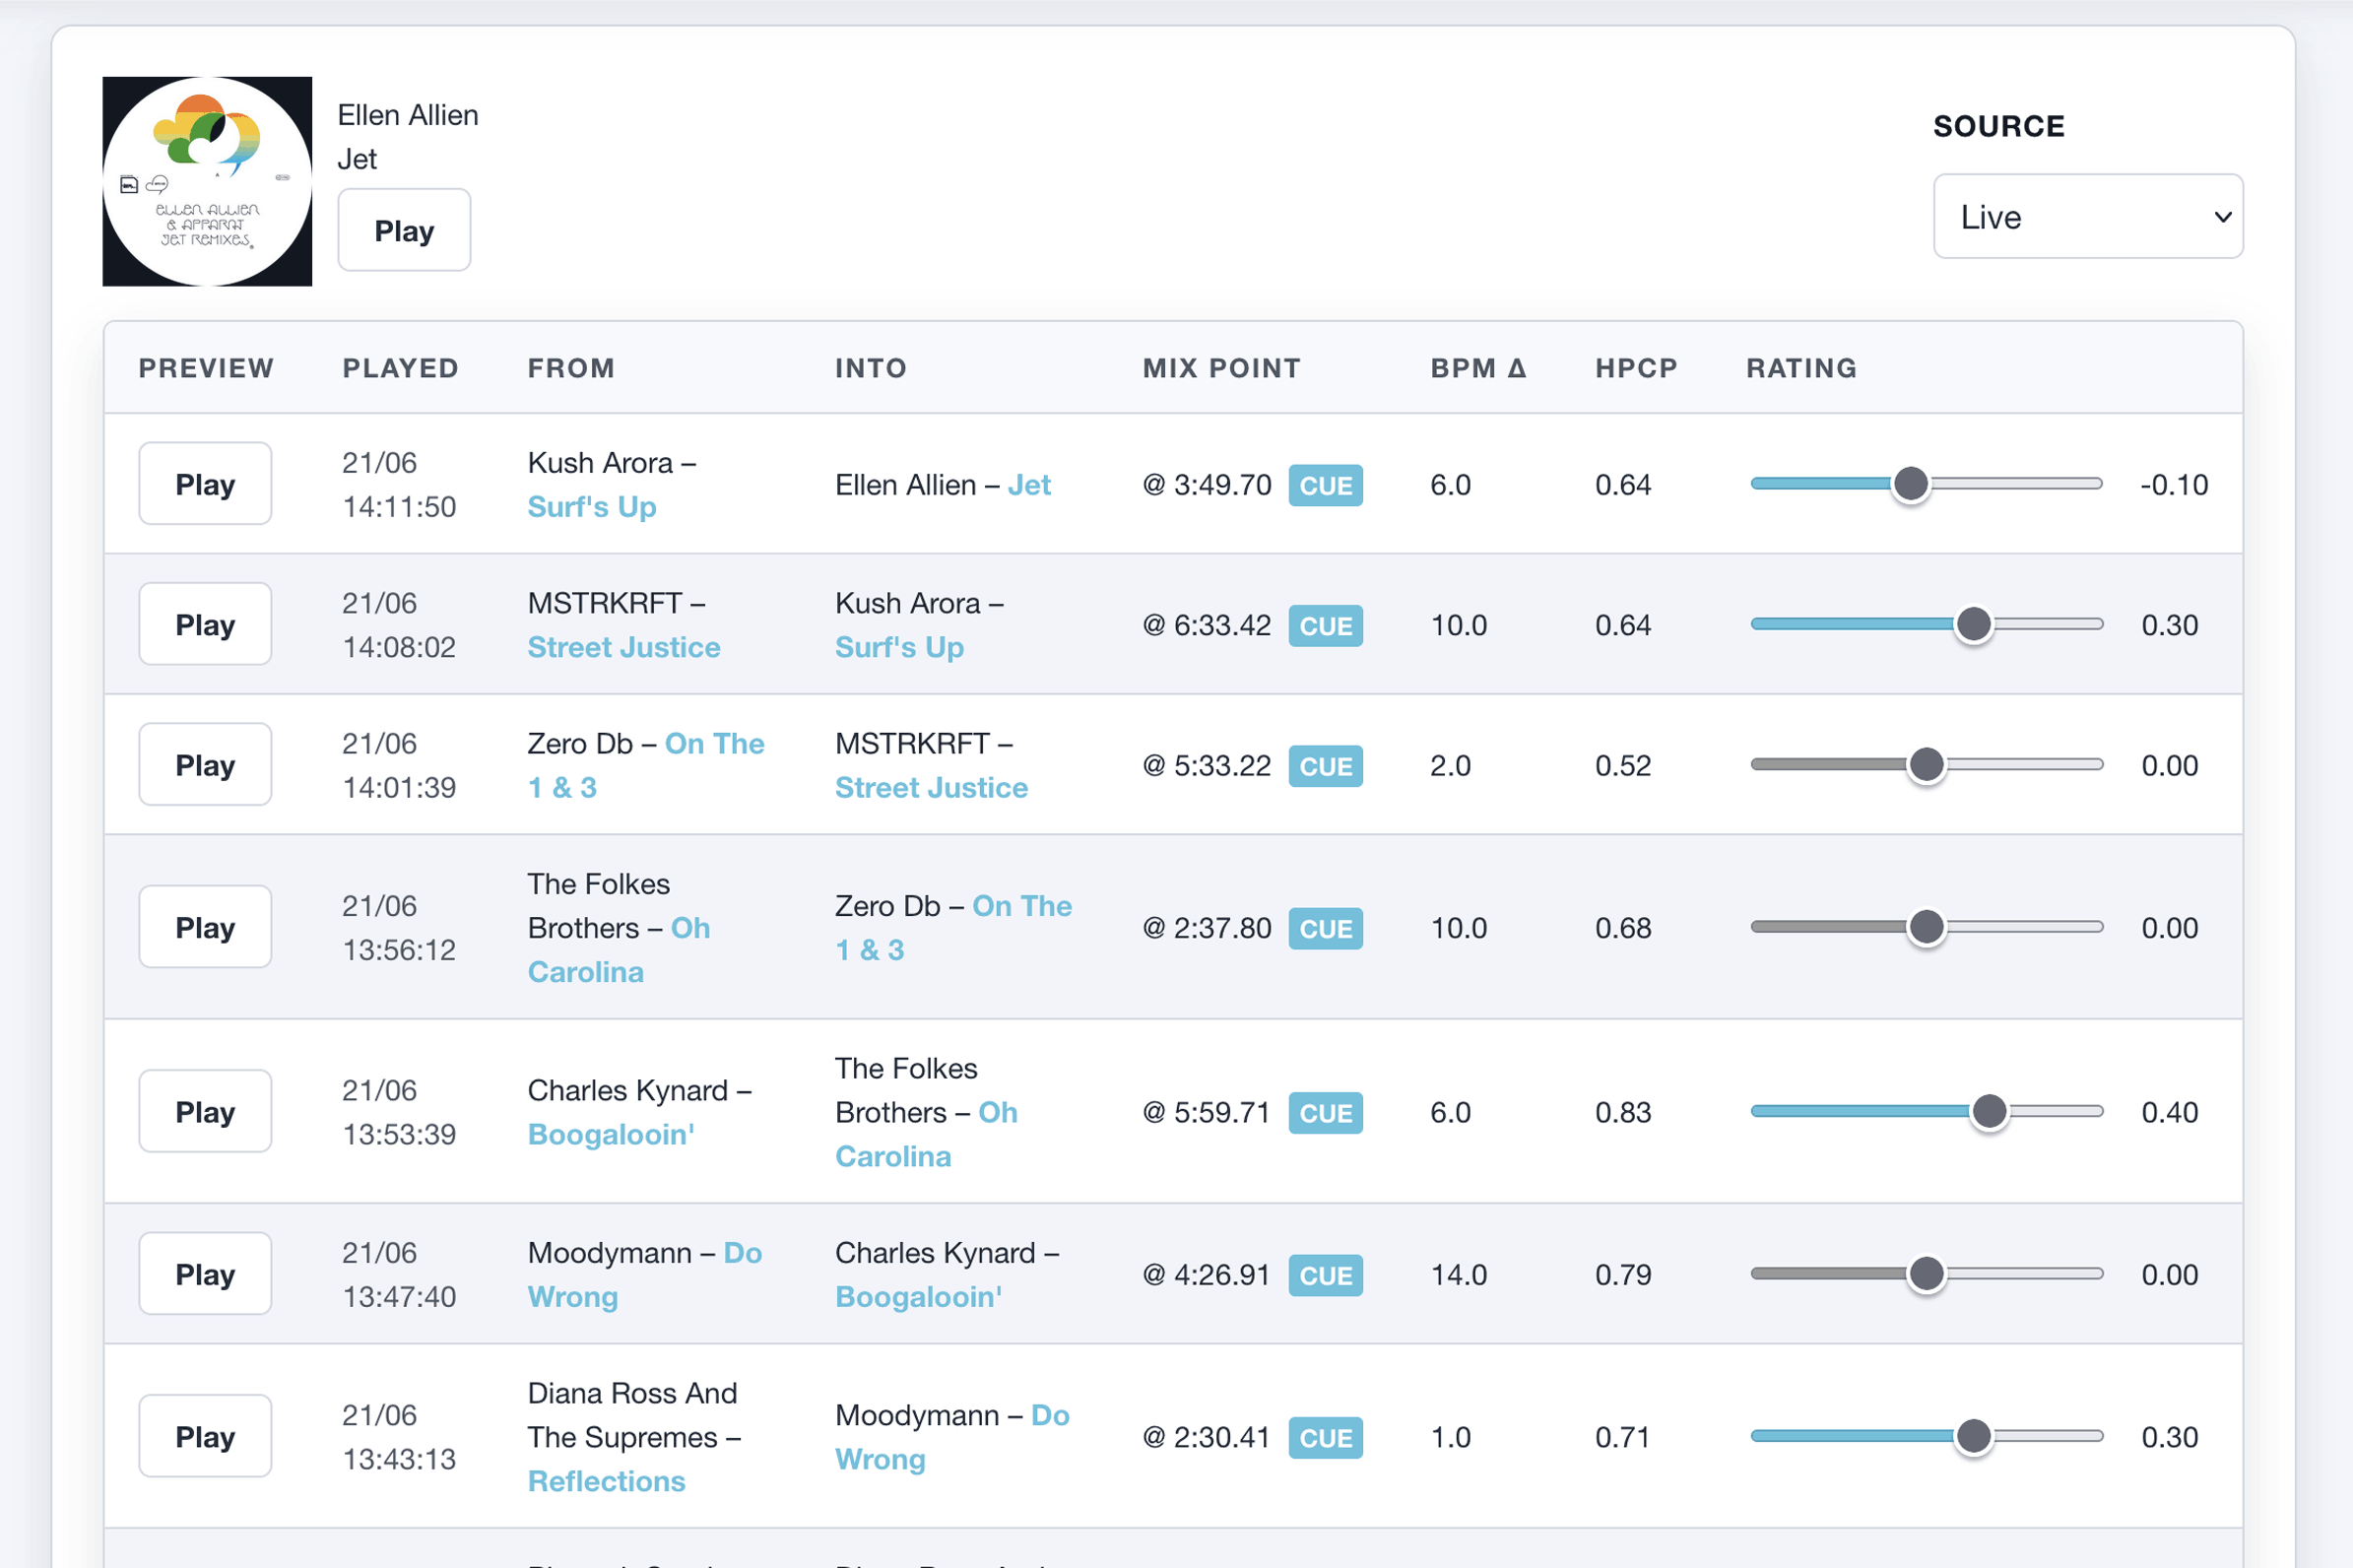Click the SOURCE label

click(x=1998, y=126)
